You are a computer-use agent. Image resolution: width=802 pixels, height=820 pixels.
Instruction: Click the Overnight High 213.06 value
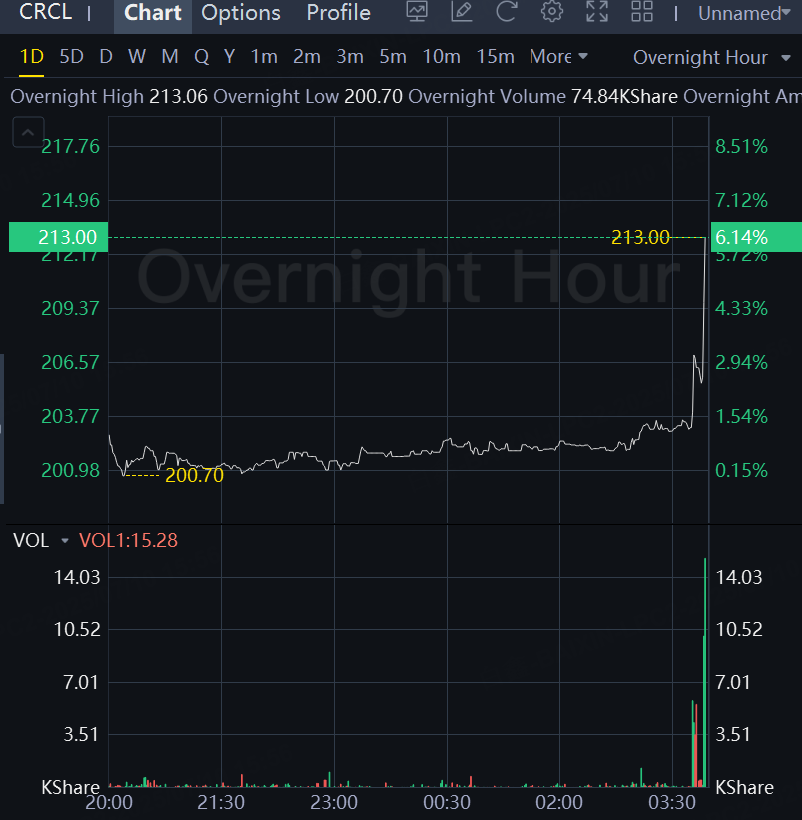point(178,97)
